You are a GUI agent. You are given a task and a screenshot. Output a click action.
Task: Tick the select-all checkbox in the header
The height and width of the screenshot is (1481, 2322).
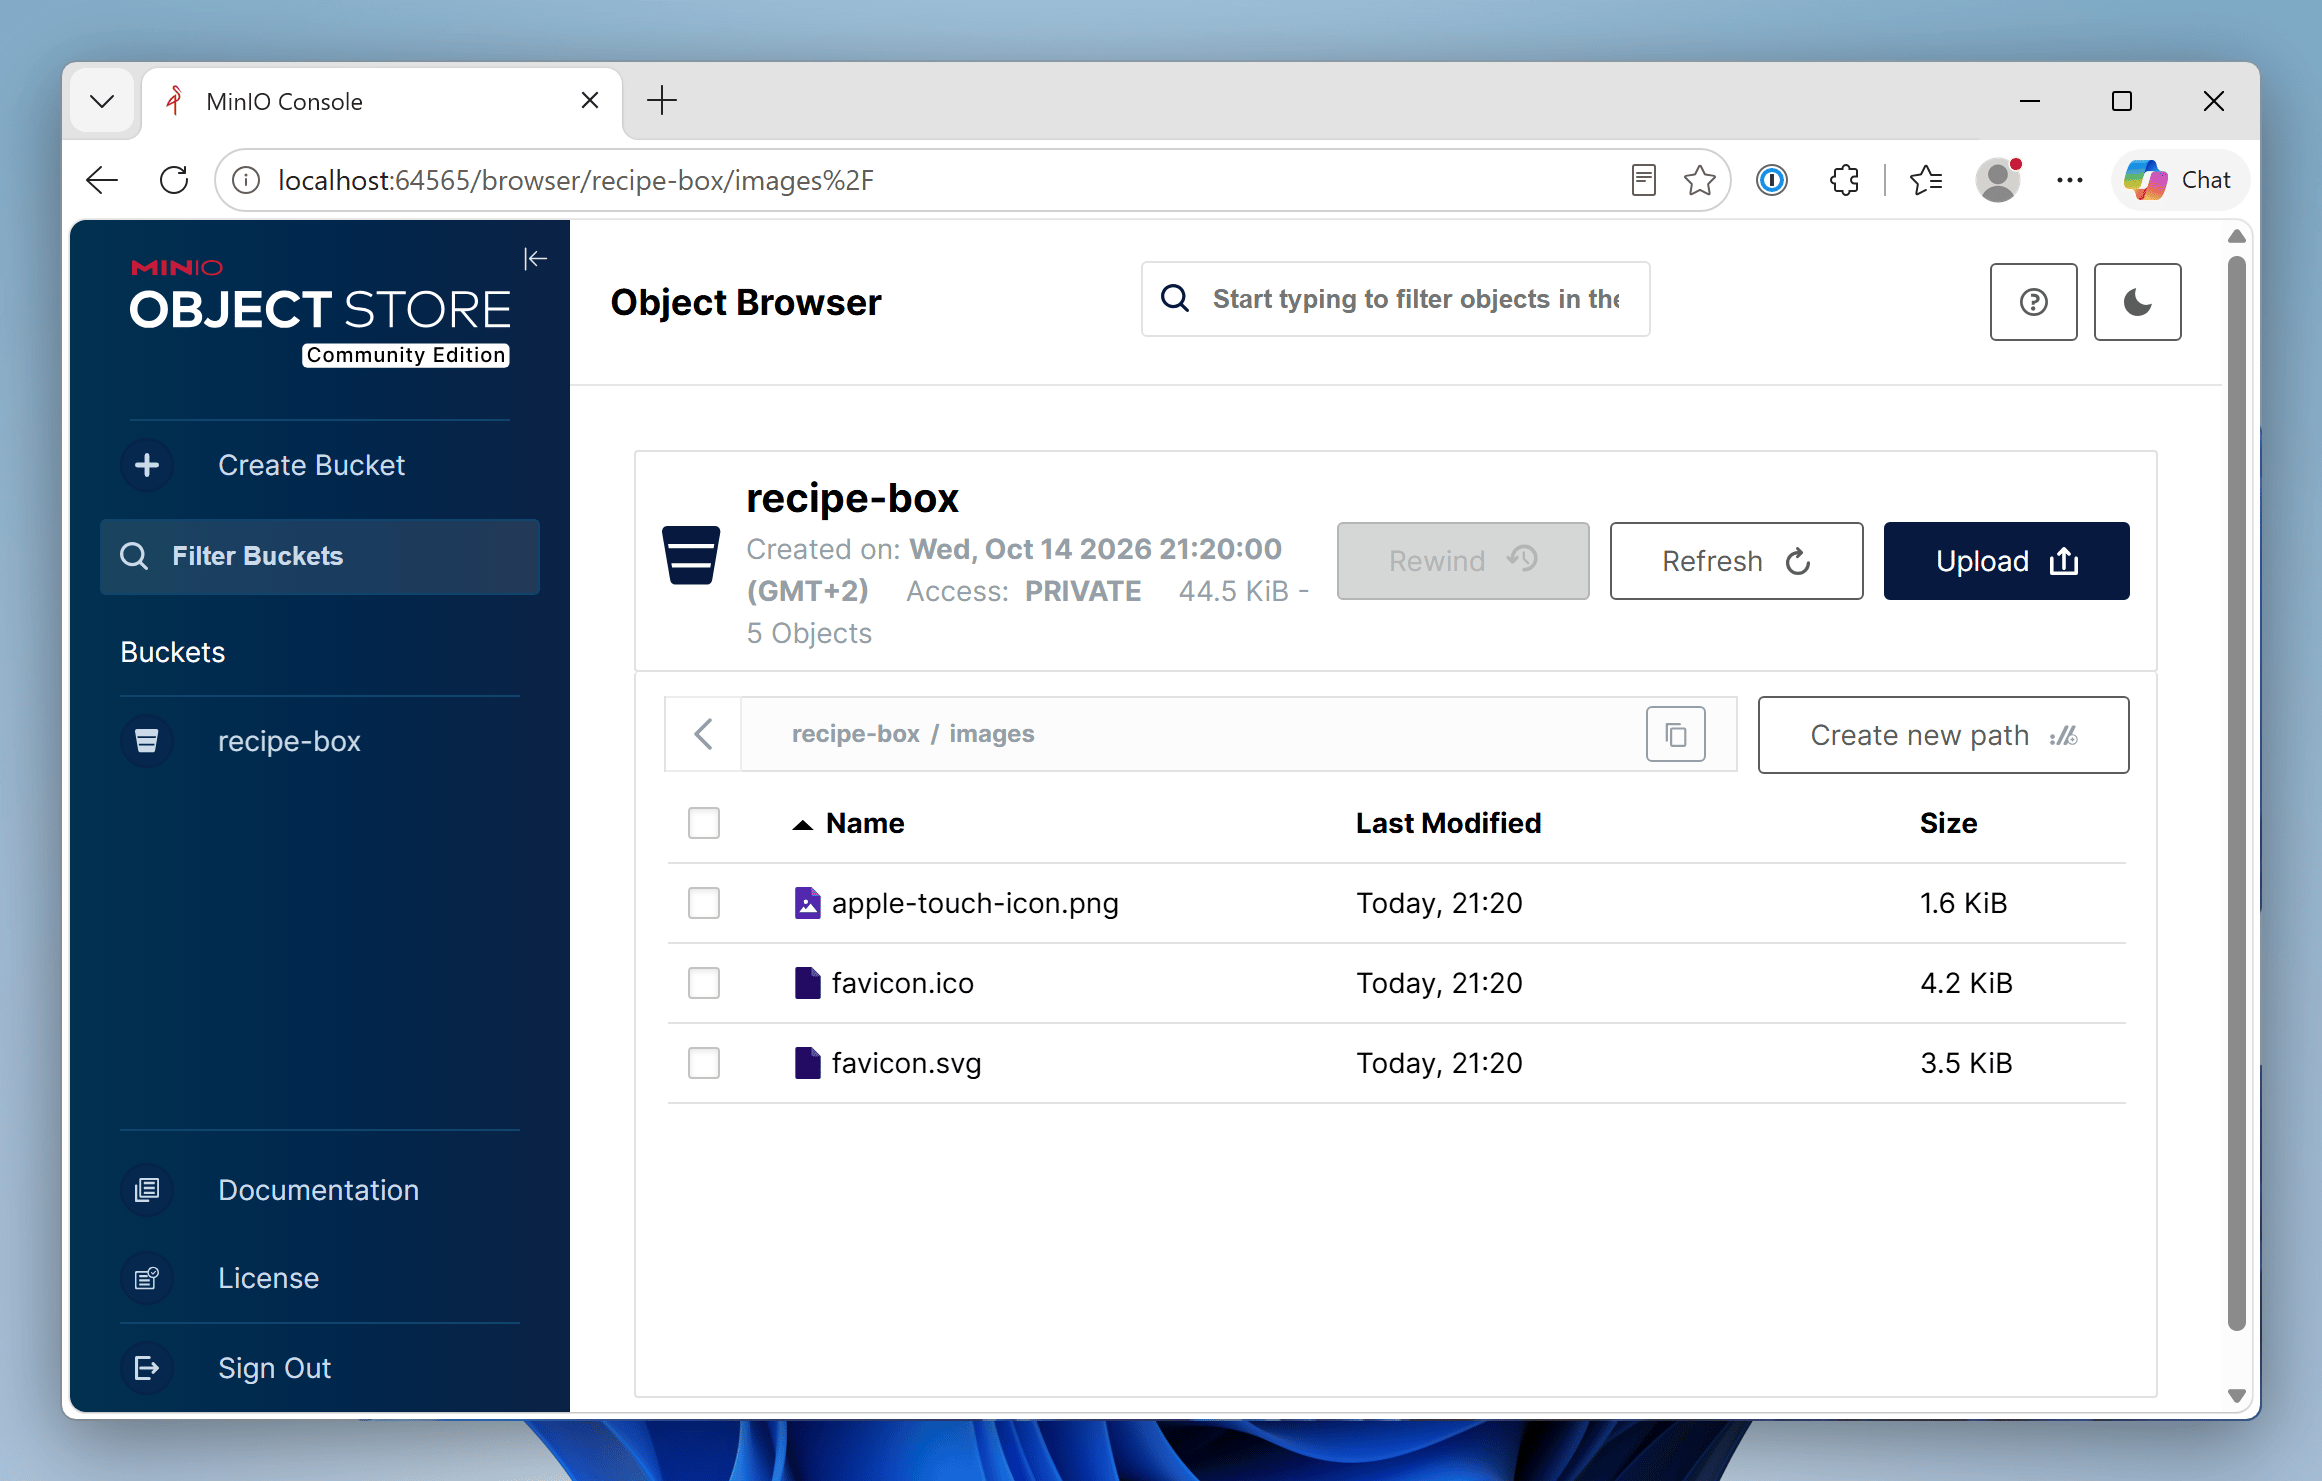[x=704, y=823]
